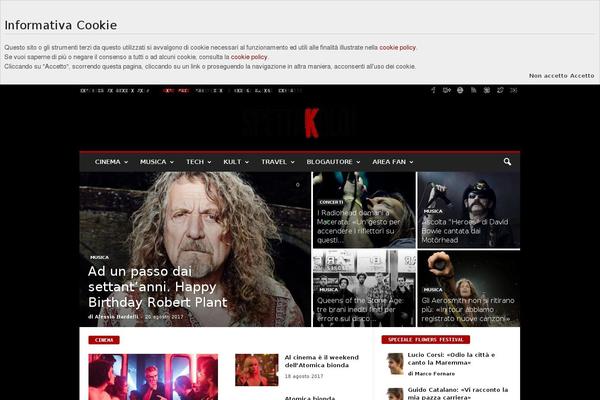
Task: Open the Facebook social icon in top bar
Action: coord(433,90)
